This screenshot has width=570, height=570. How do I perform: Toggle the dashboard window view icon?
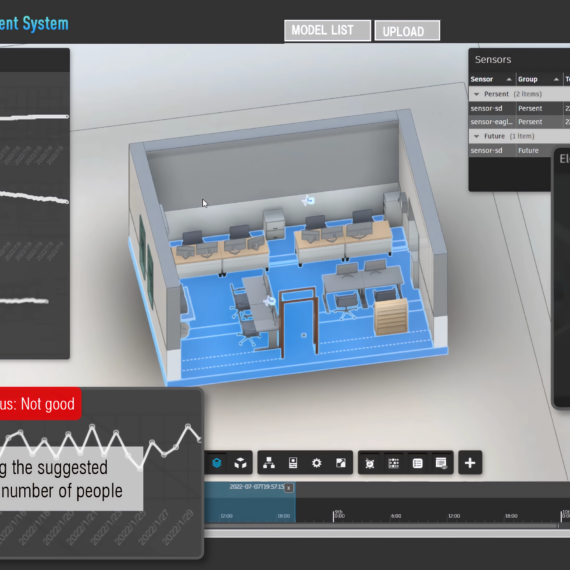pos(441,463)
